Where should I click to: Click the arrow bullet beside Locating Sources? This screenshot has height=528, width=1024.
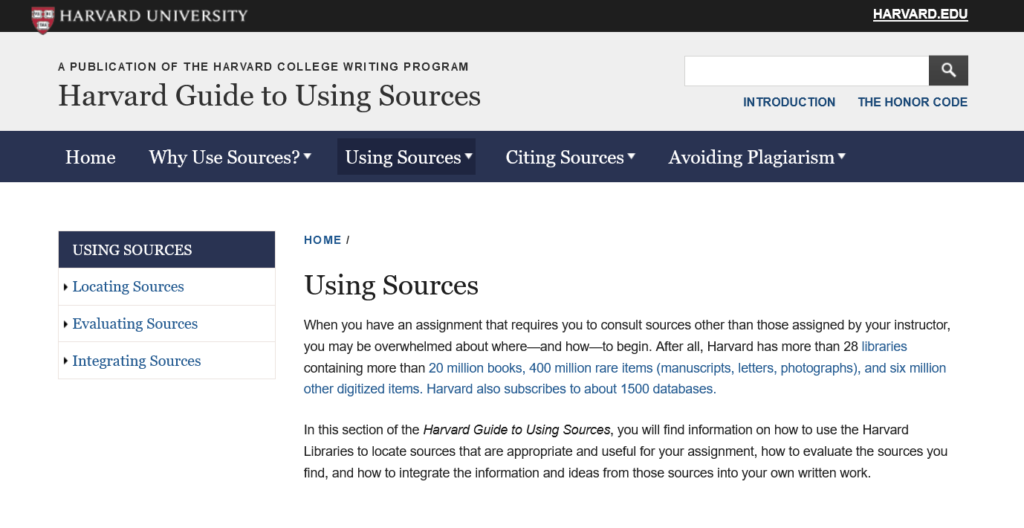[65, 287]
